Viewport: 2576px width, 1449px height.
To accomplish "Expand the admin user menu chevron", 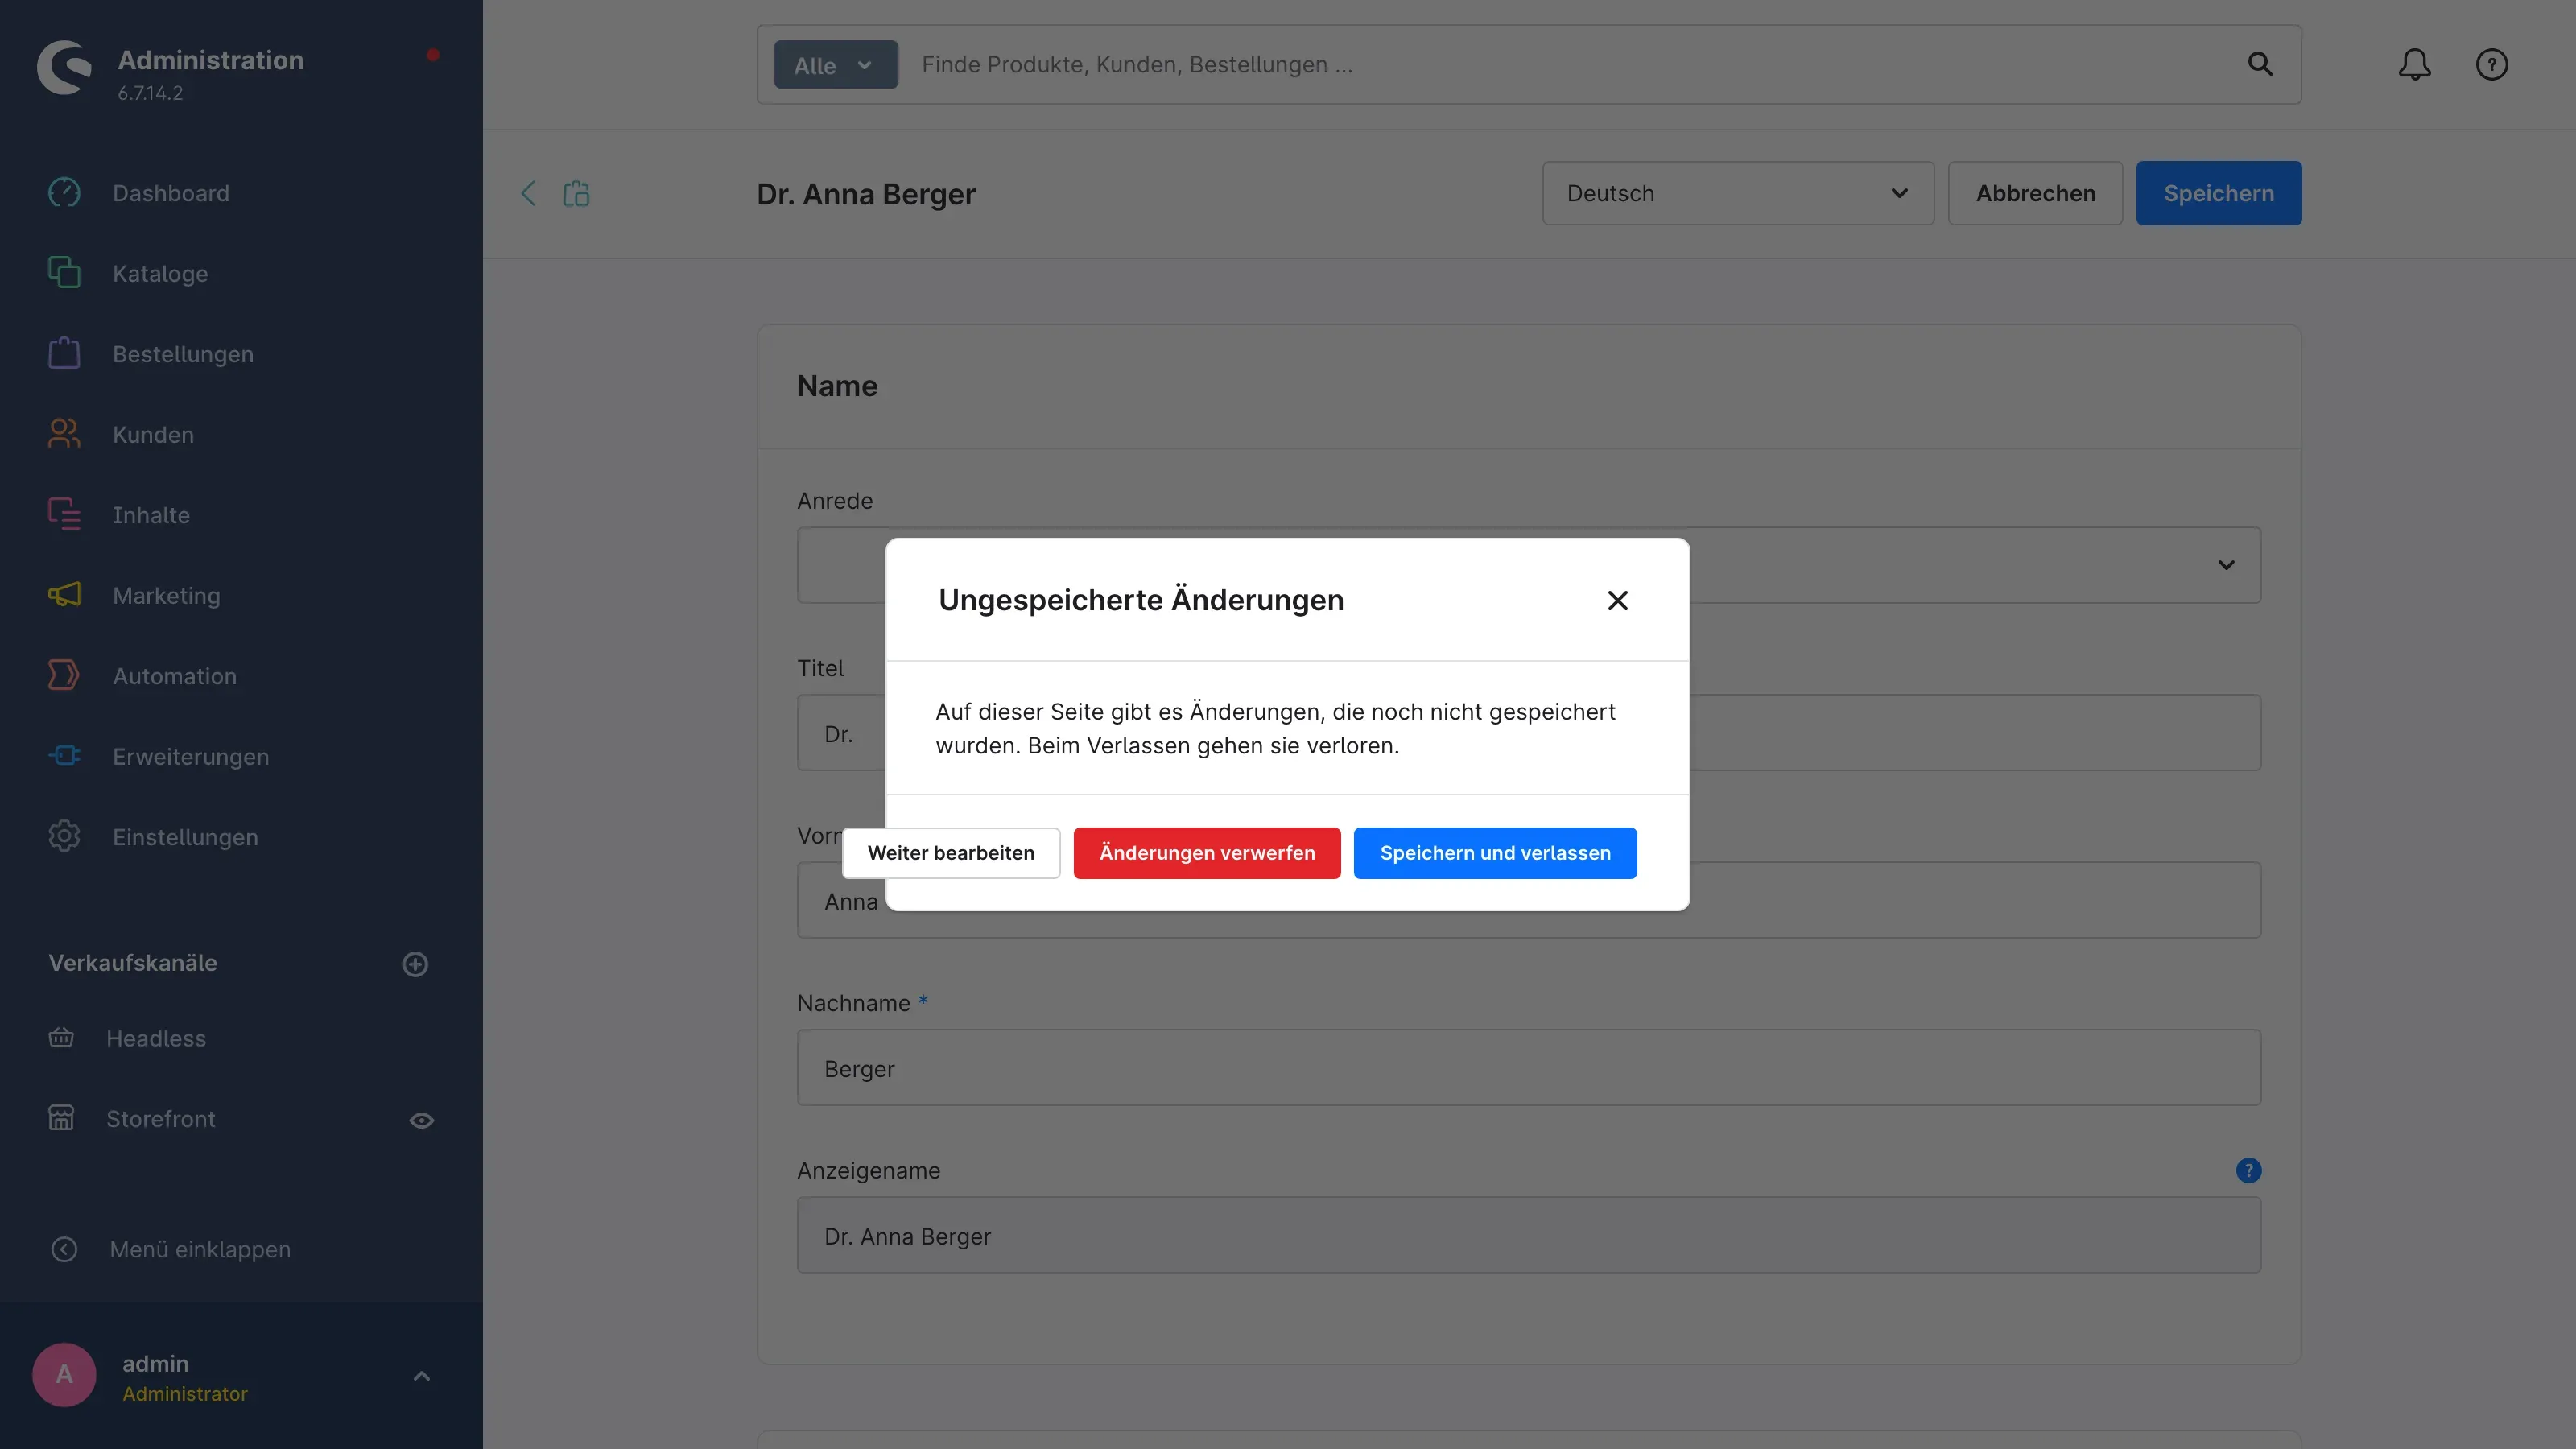I will click(421, 1376).
